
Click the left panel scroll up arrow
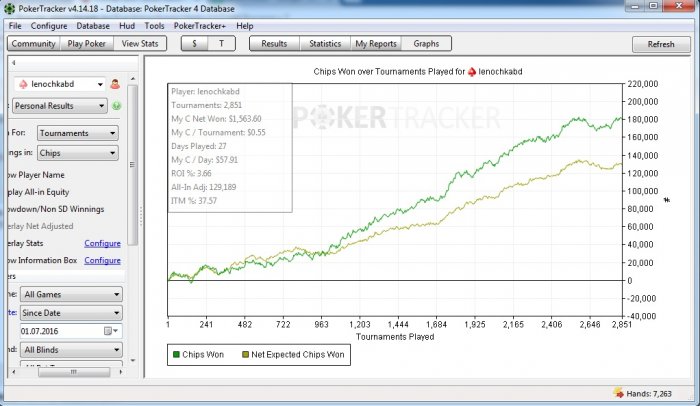[133, 79]
